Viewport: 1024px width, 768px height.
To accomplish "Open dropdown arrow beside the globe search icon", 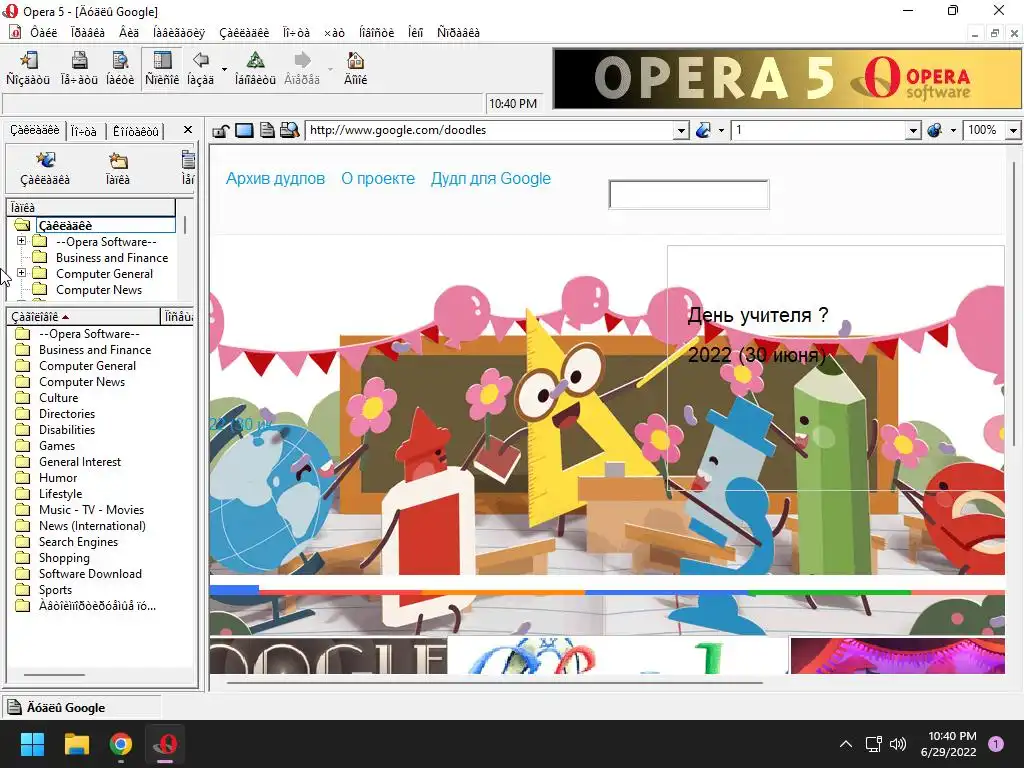I will [953, 131].
